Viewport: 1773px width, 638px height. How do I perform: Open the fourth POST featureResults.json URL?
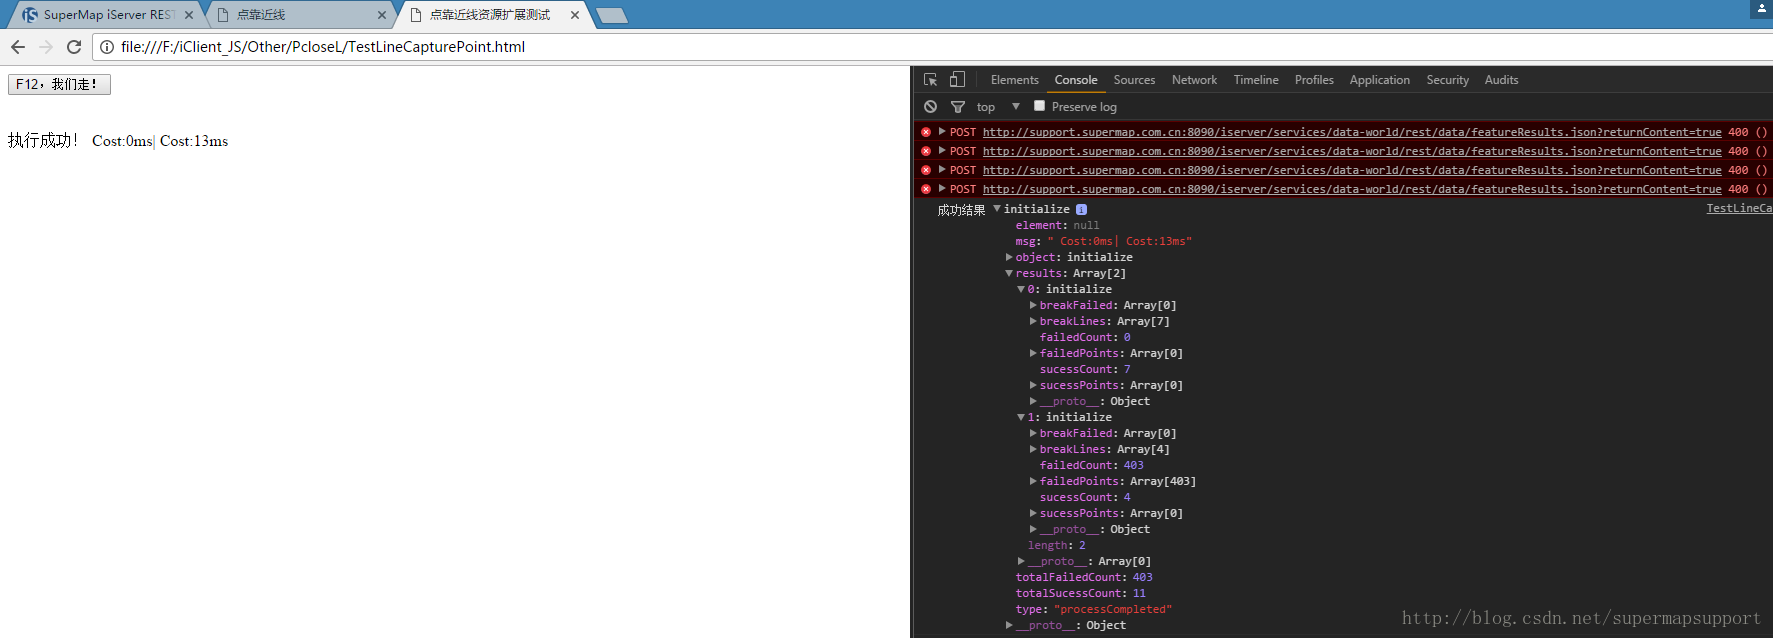click(1352, 189)
